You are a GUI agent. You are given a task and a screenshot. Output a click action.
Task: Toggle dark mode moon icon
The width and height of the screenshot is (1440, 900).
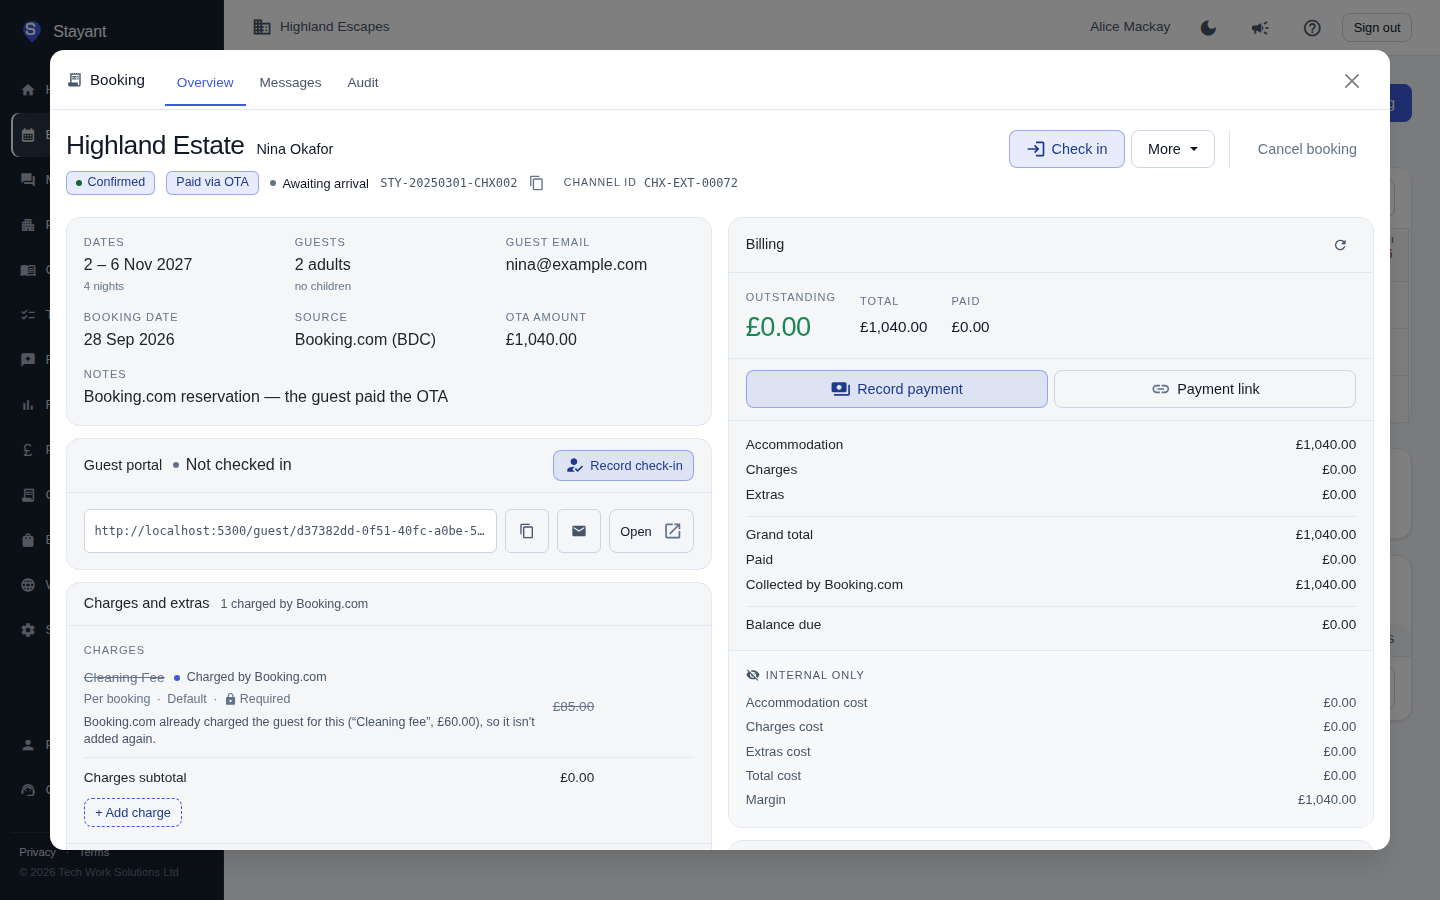1208,28
